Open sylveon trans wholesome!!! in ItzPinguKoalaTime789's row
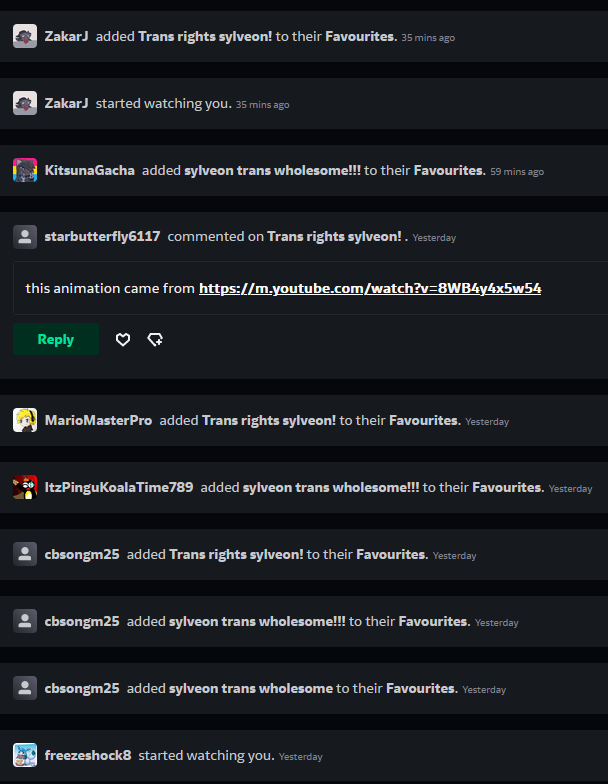 coord(331,488)
